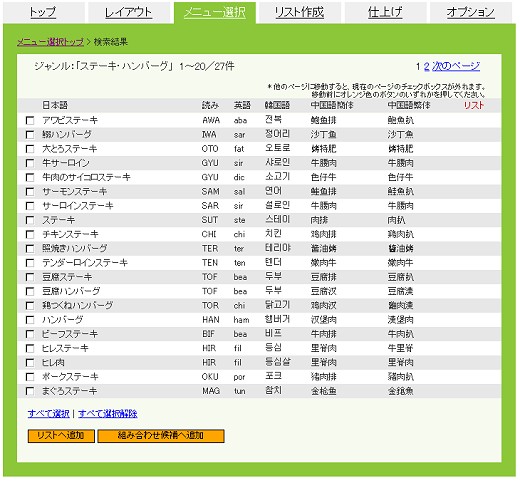Click the 肉排 simplified Chinese cell
This screenshot has height=483, width=520.
(319, 220)
